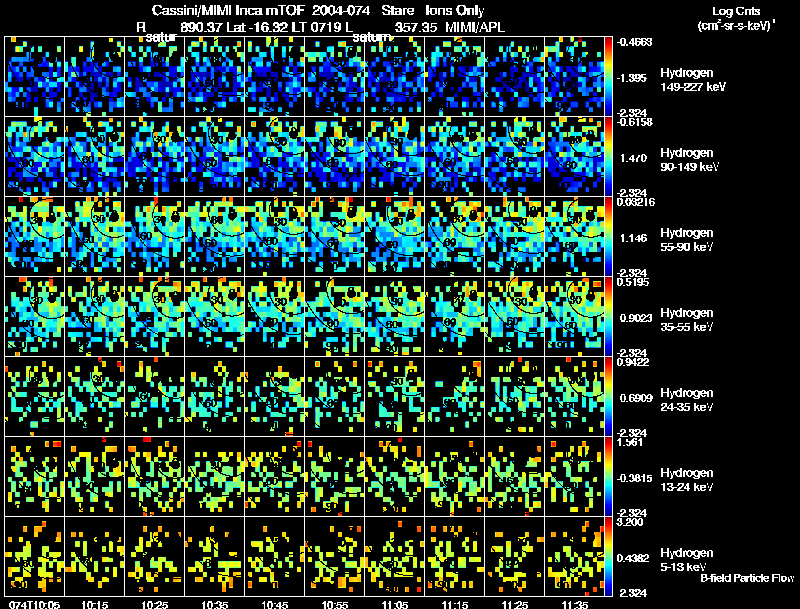
Task: Click the 0.6909 colorbar value
Action: pos(636,398)
